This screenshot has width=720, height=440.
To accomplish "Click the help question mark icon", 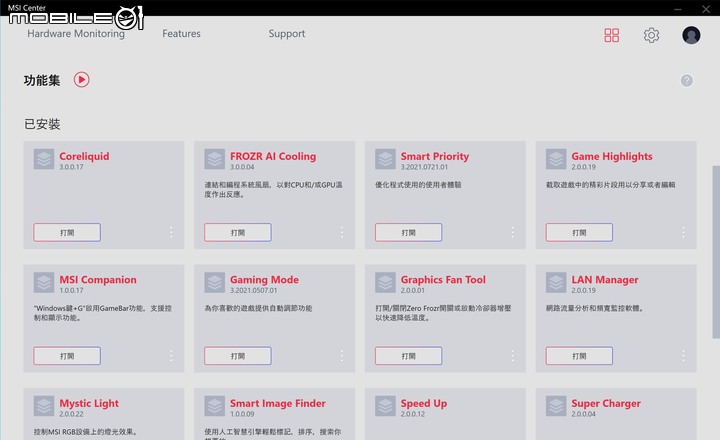I will [x=686, y=80].
